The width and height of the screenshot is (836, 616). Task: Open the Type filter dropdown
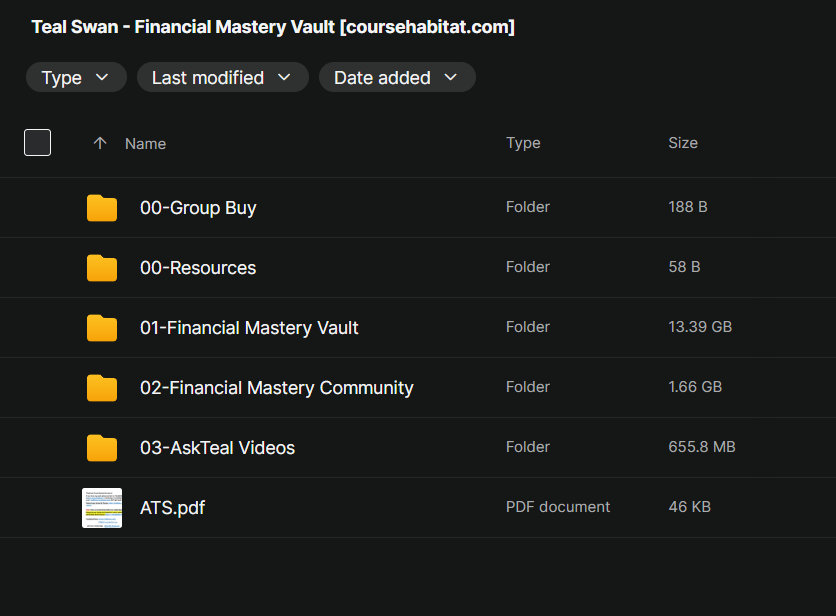[76, 77]
